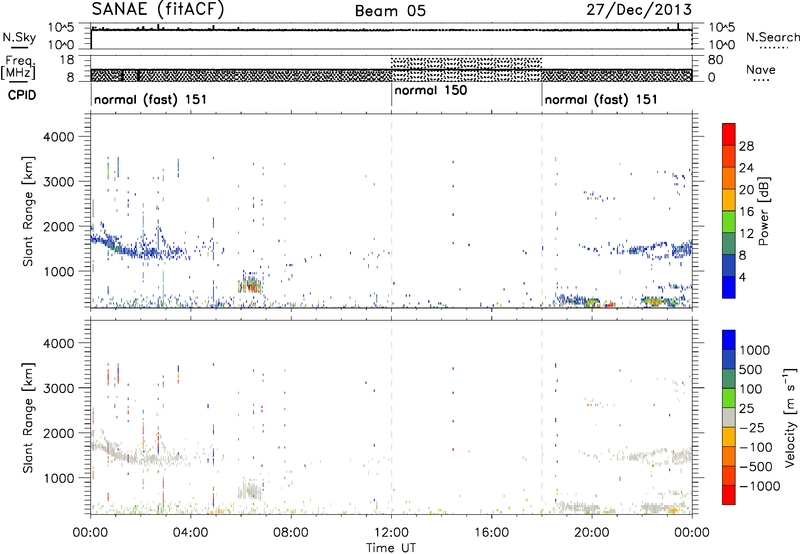Click the 28 dB power colorbar label
Image resolution: width=800 pixels, height=554 pixels.
tap(746, 146)
